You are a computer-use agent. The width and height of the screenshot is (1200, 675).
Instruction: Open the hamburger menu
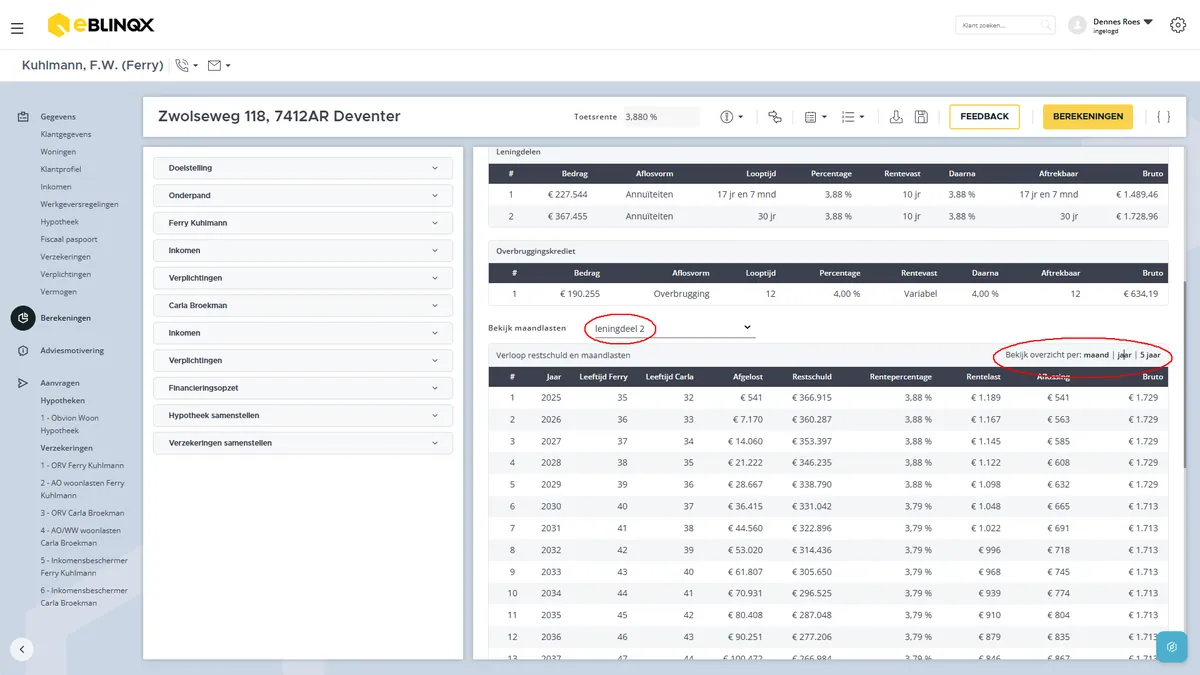[17, 29]
